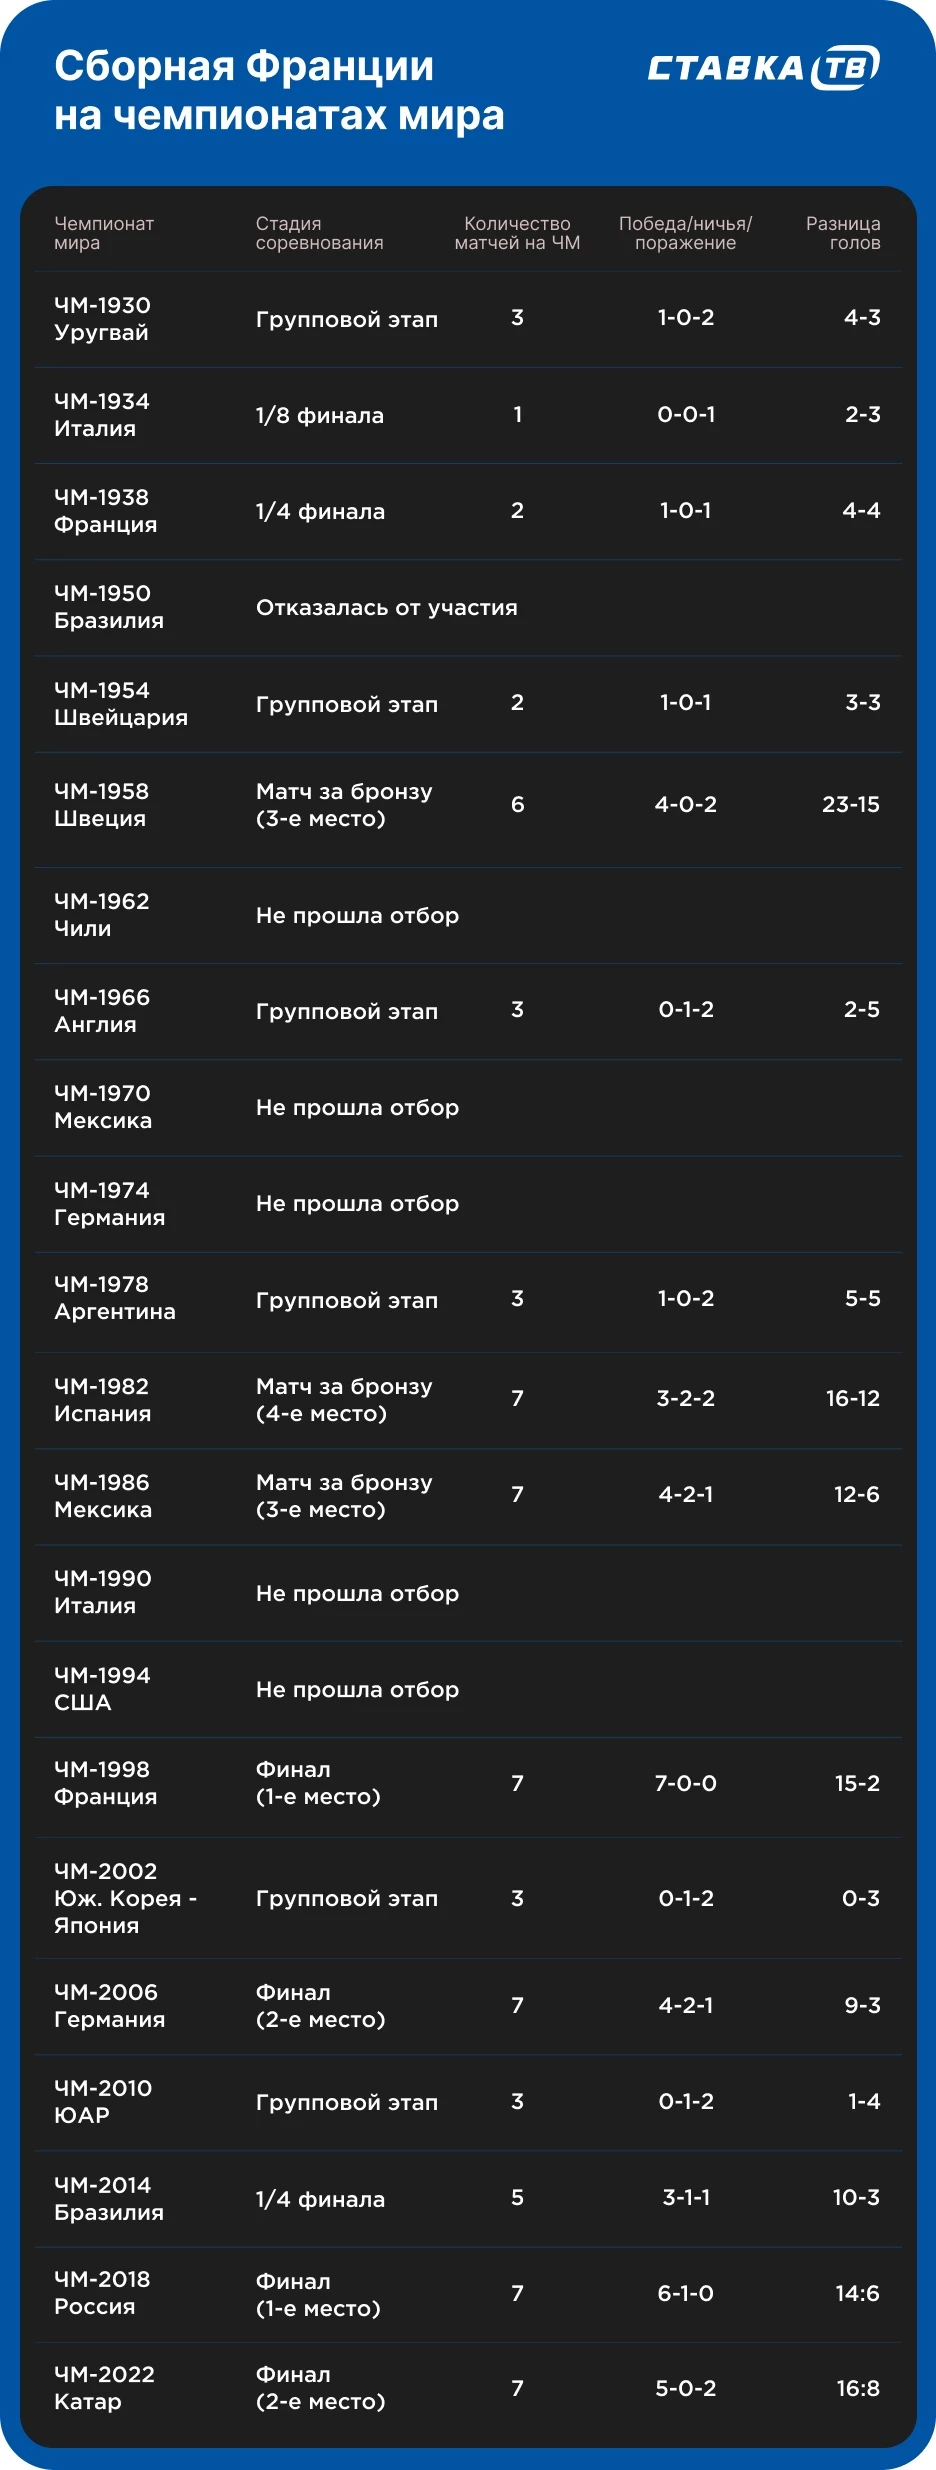The image size is (936, 2470).
Task: Click the Количество матчей на ЧМ header
Action: click(x=517, y=233)
